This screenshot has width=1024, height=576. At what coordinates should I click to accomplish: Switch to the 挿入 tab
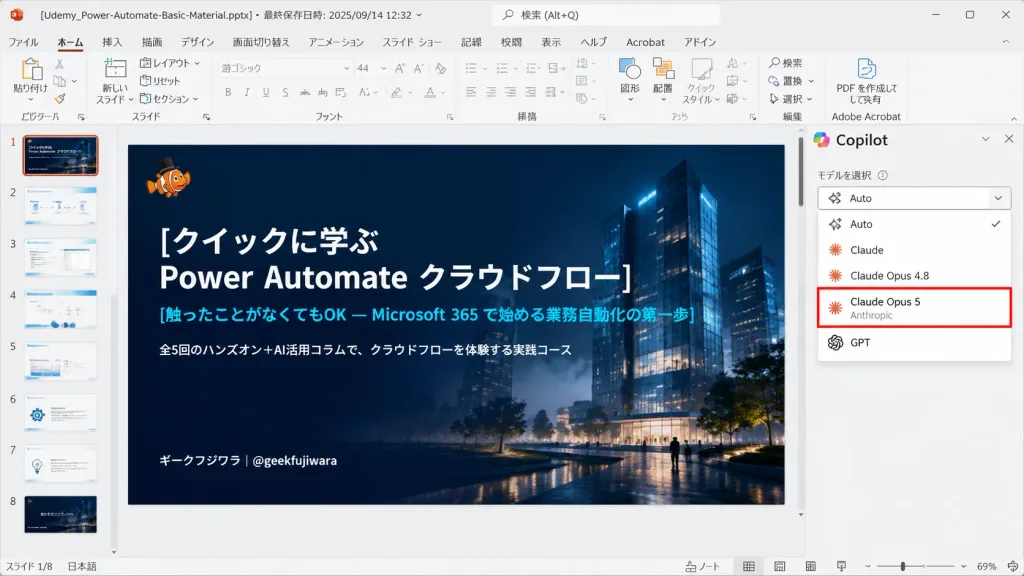(112, 42)
